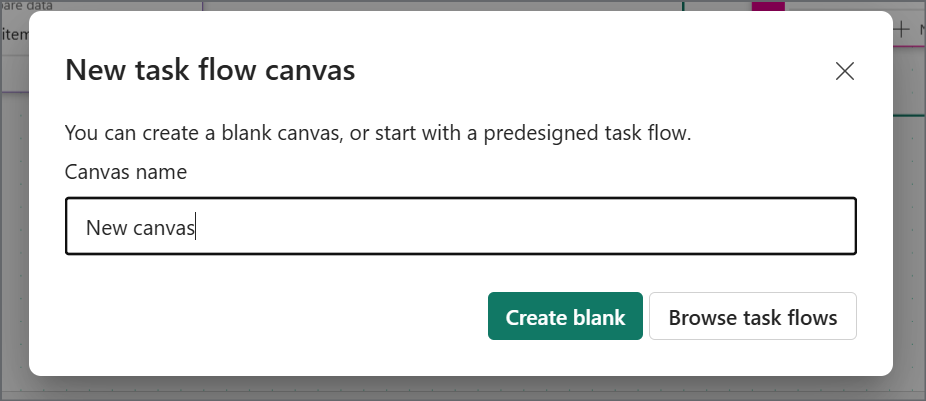Click the partial 'pare data' text at top left
Viewport: 926px width, 401px height.
pyautogui.click(x=26, y=5)
